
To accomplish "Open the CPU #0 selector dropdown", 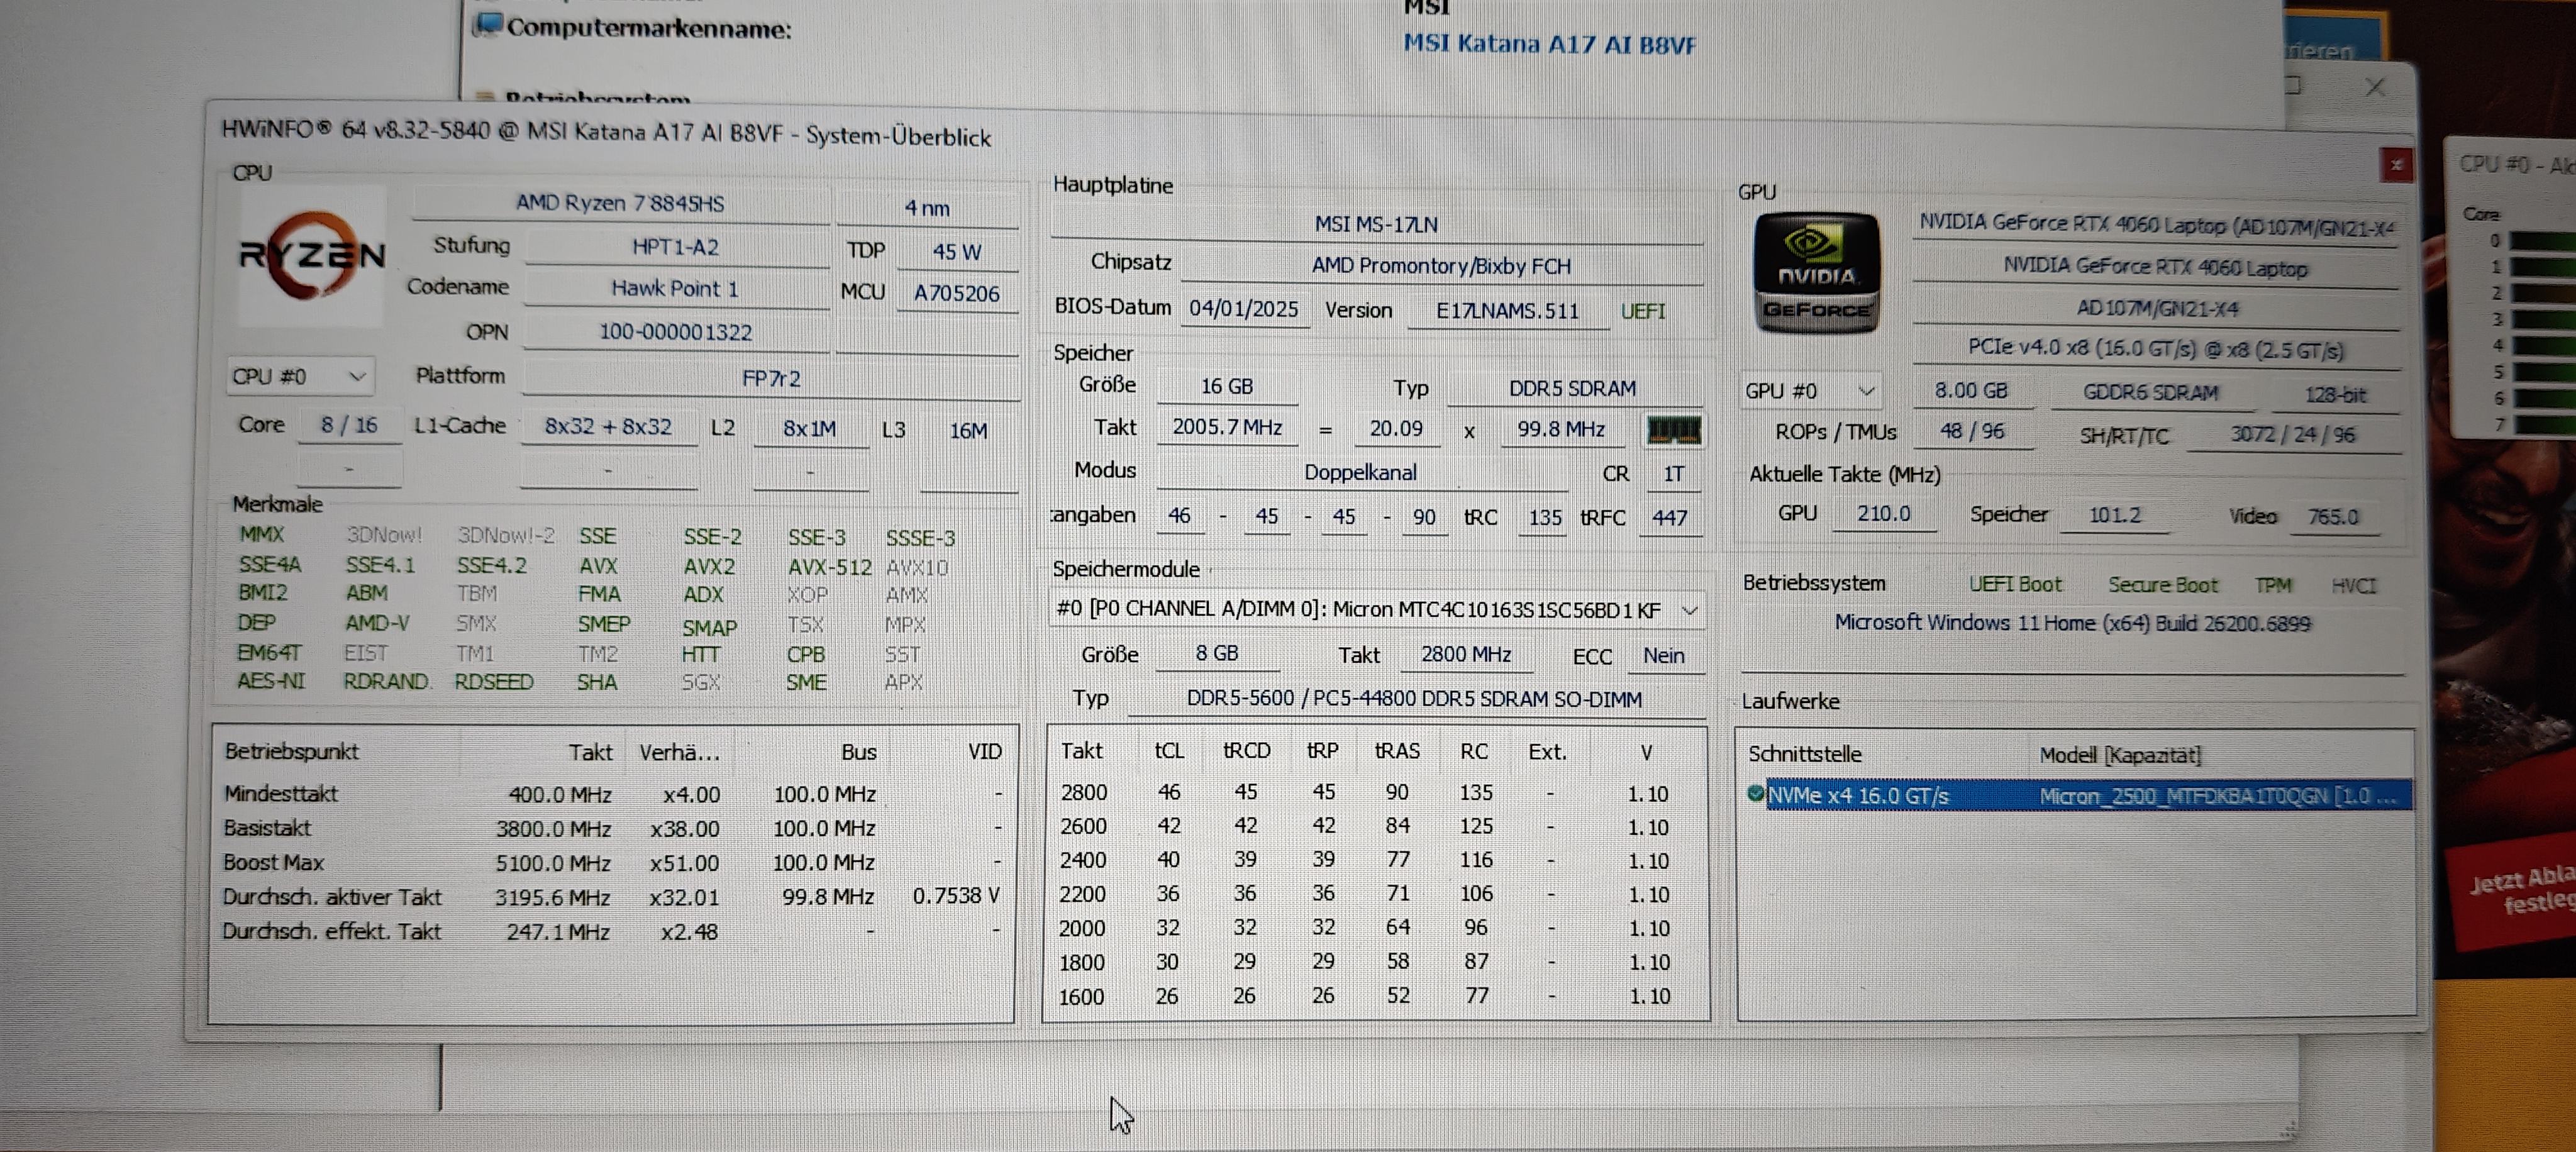I will tap(299, 377).
